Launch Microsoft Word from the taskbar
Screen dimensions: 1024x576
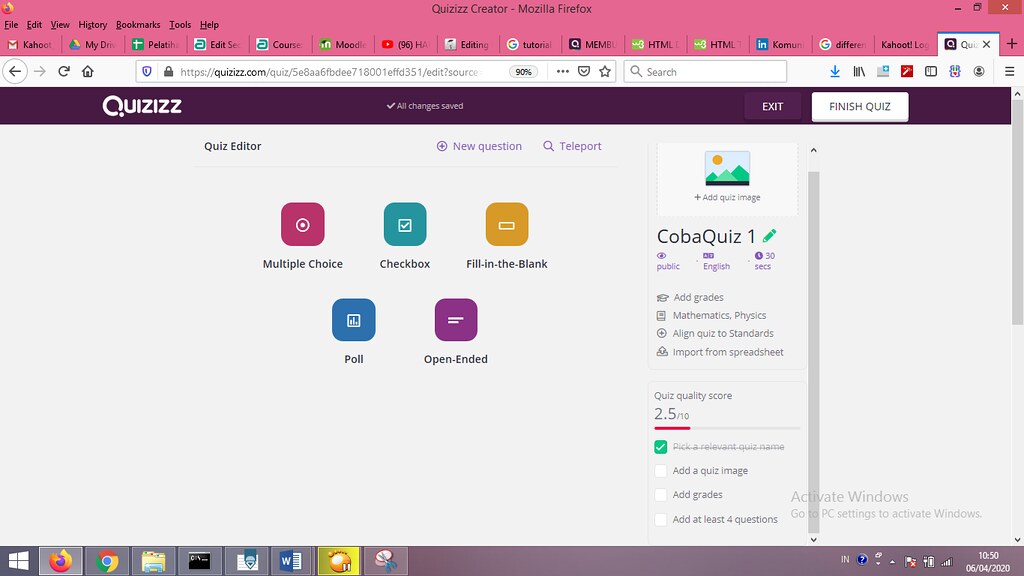pyautogui.click(x=291, y=561)
